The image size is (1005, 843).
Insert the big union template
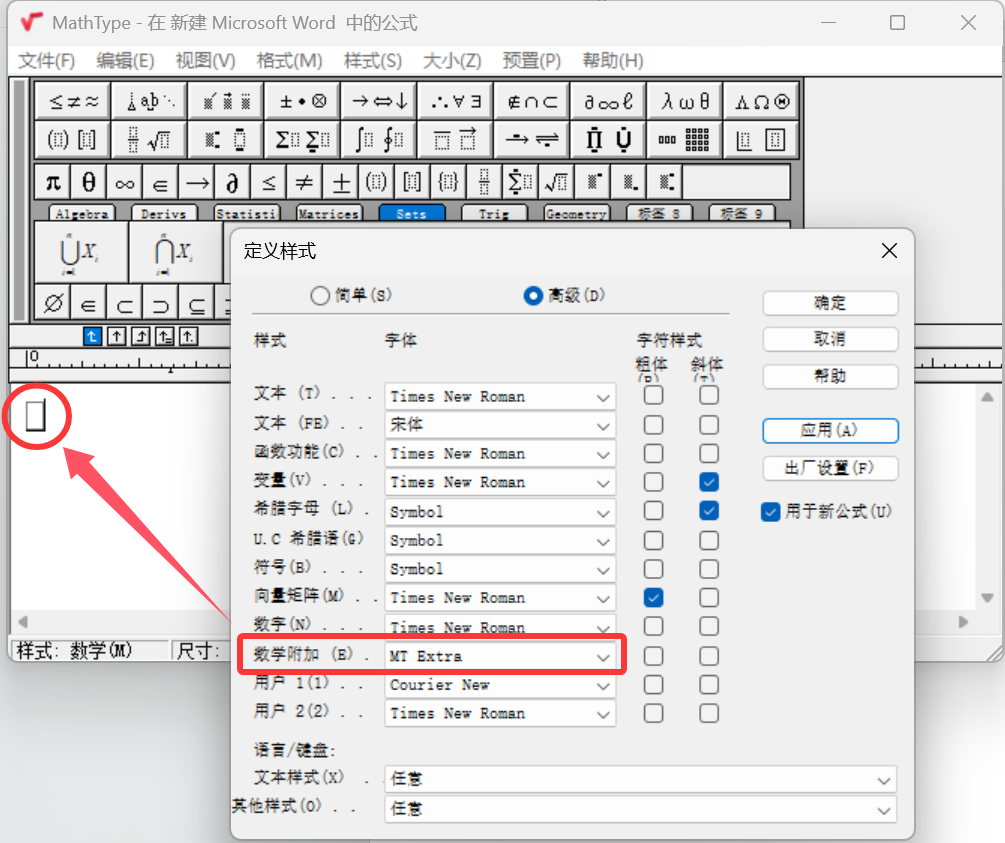(x=81, y=253)
